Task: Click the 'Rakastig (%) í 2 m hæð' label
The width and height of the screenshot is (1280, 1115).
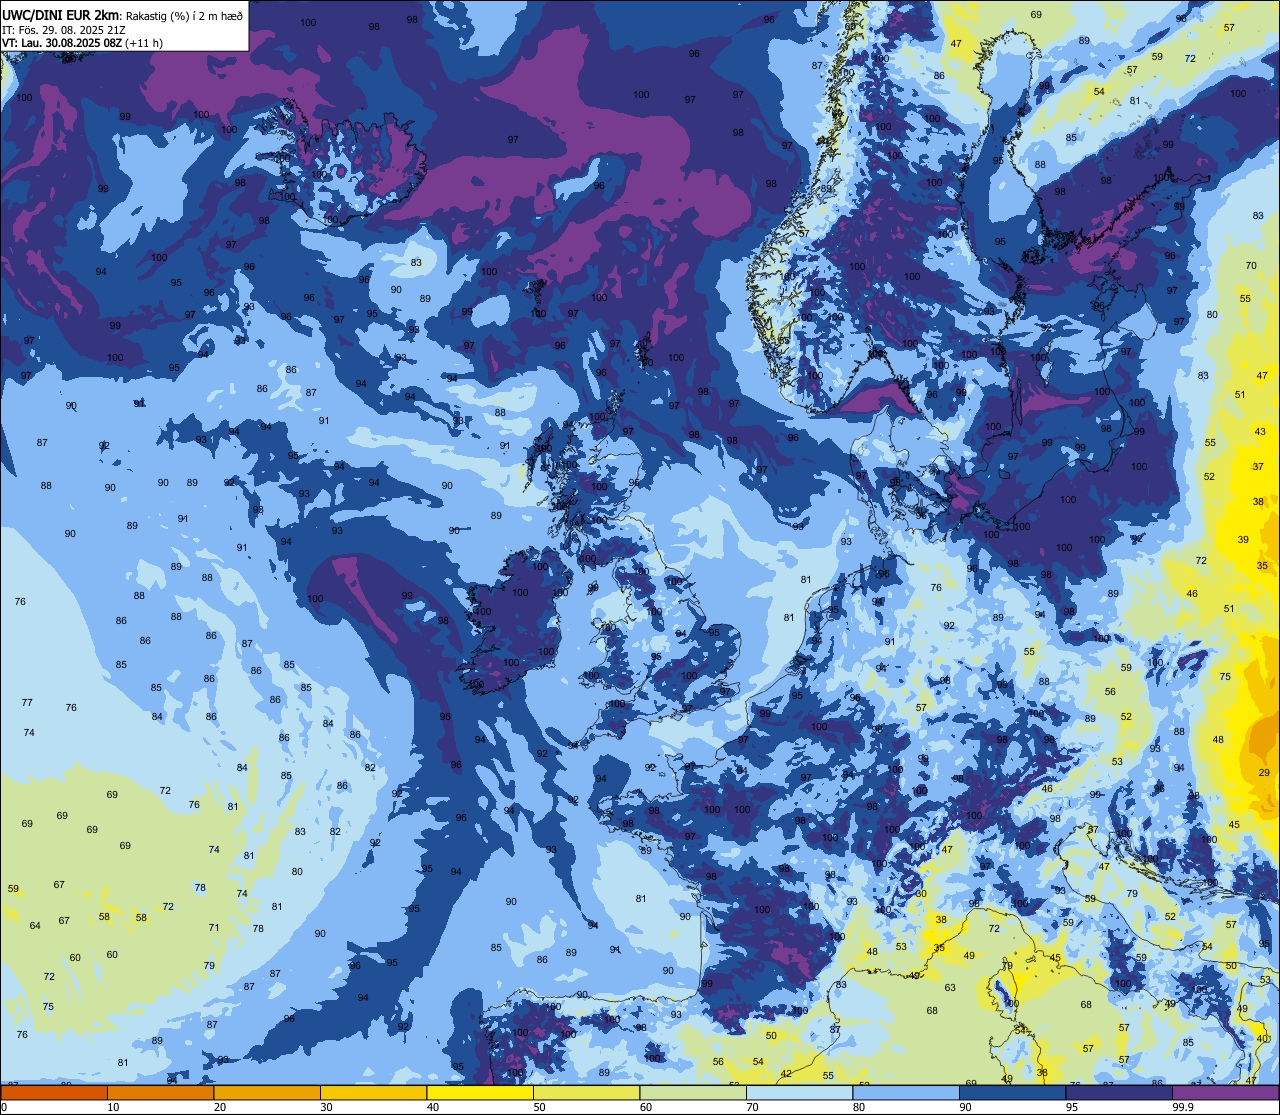Action: pos(185,16)
